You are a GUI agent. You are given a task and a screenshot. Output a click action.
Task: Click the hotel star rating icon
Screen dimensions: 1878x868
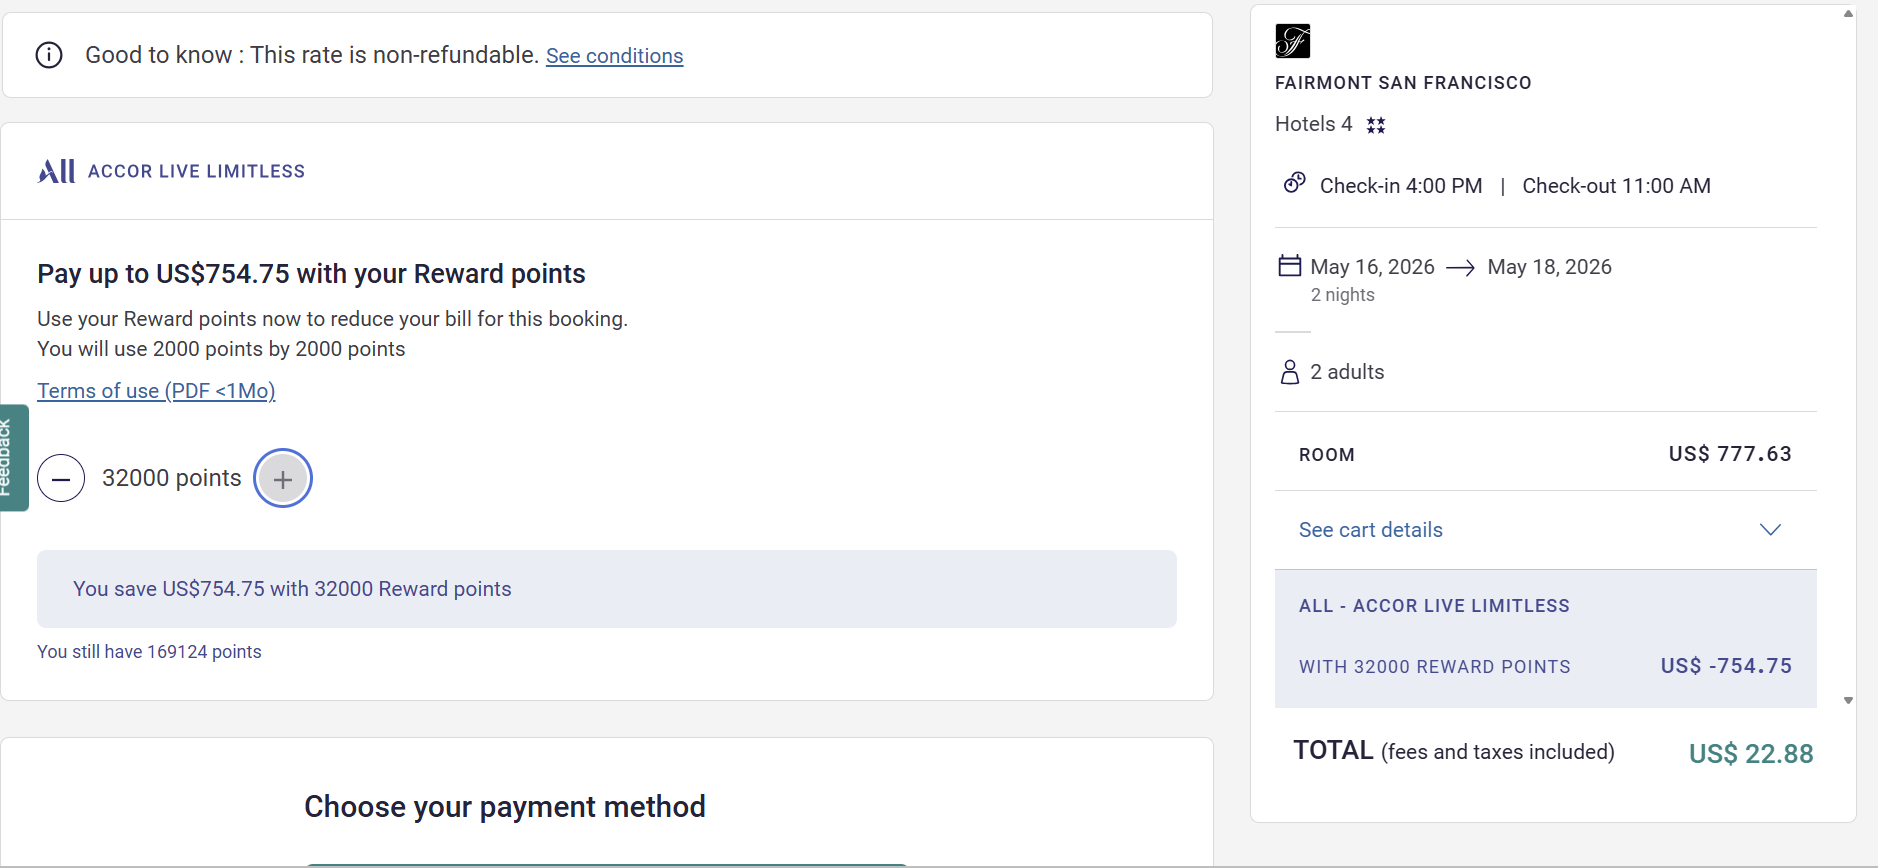tap(1376, 125)
